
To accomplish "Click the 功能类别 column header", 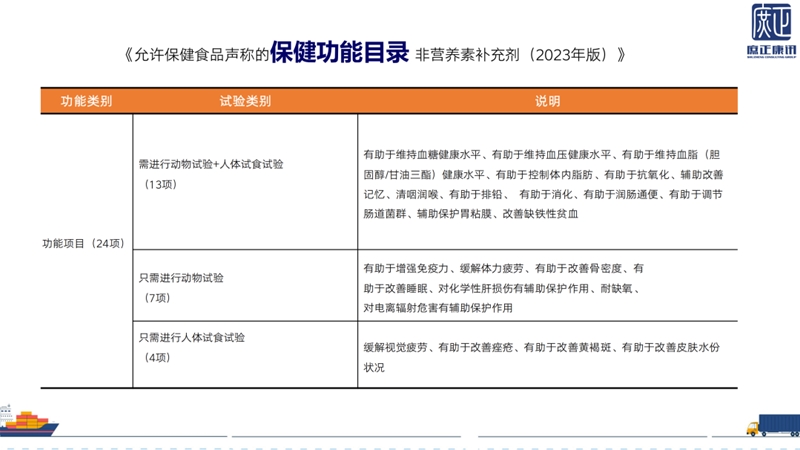I will click(x=86, y=102).
